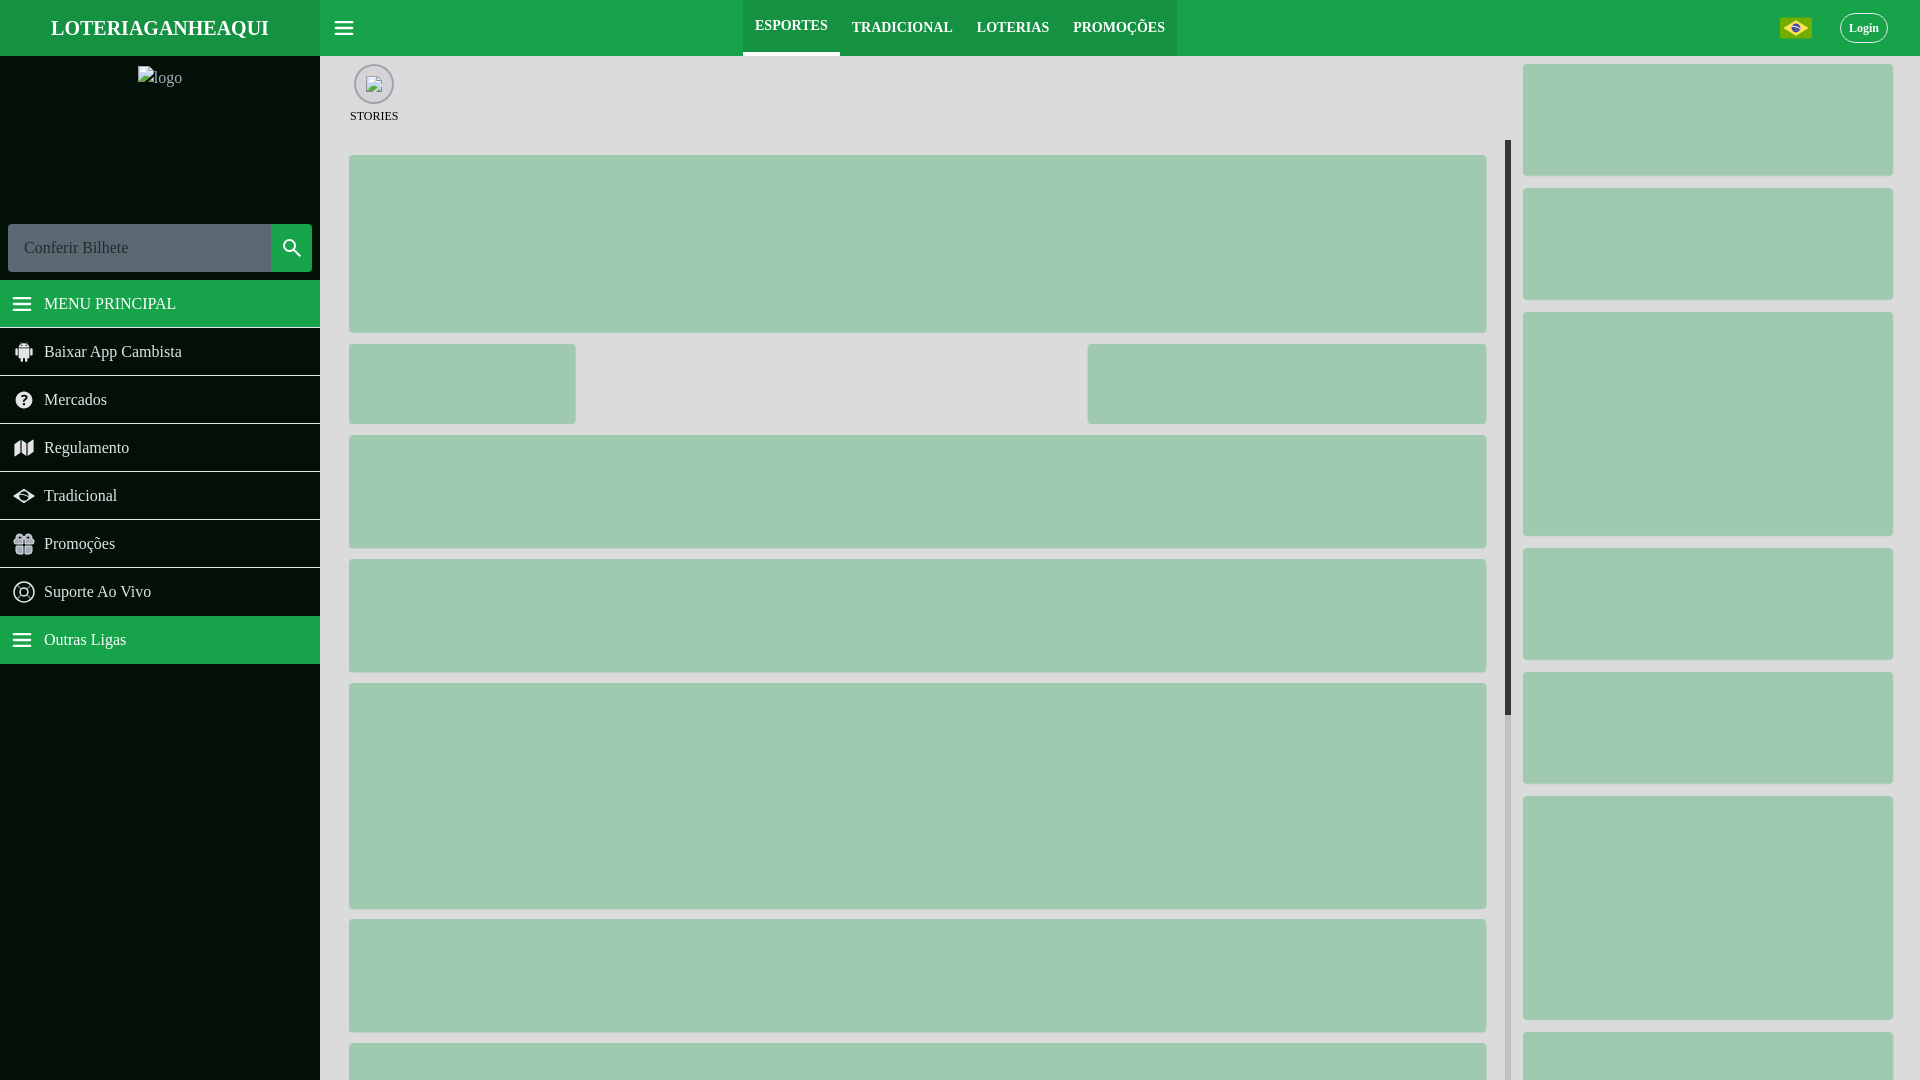Expand the MENU PRINCIPAL section
The image size is (1920, 1080).
pos(160,304)
